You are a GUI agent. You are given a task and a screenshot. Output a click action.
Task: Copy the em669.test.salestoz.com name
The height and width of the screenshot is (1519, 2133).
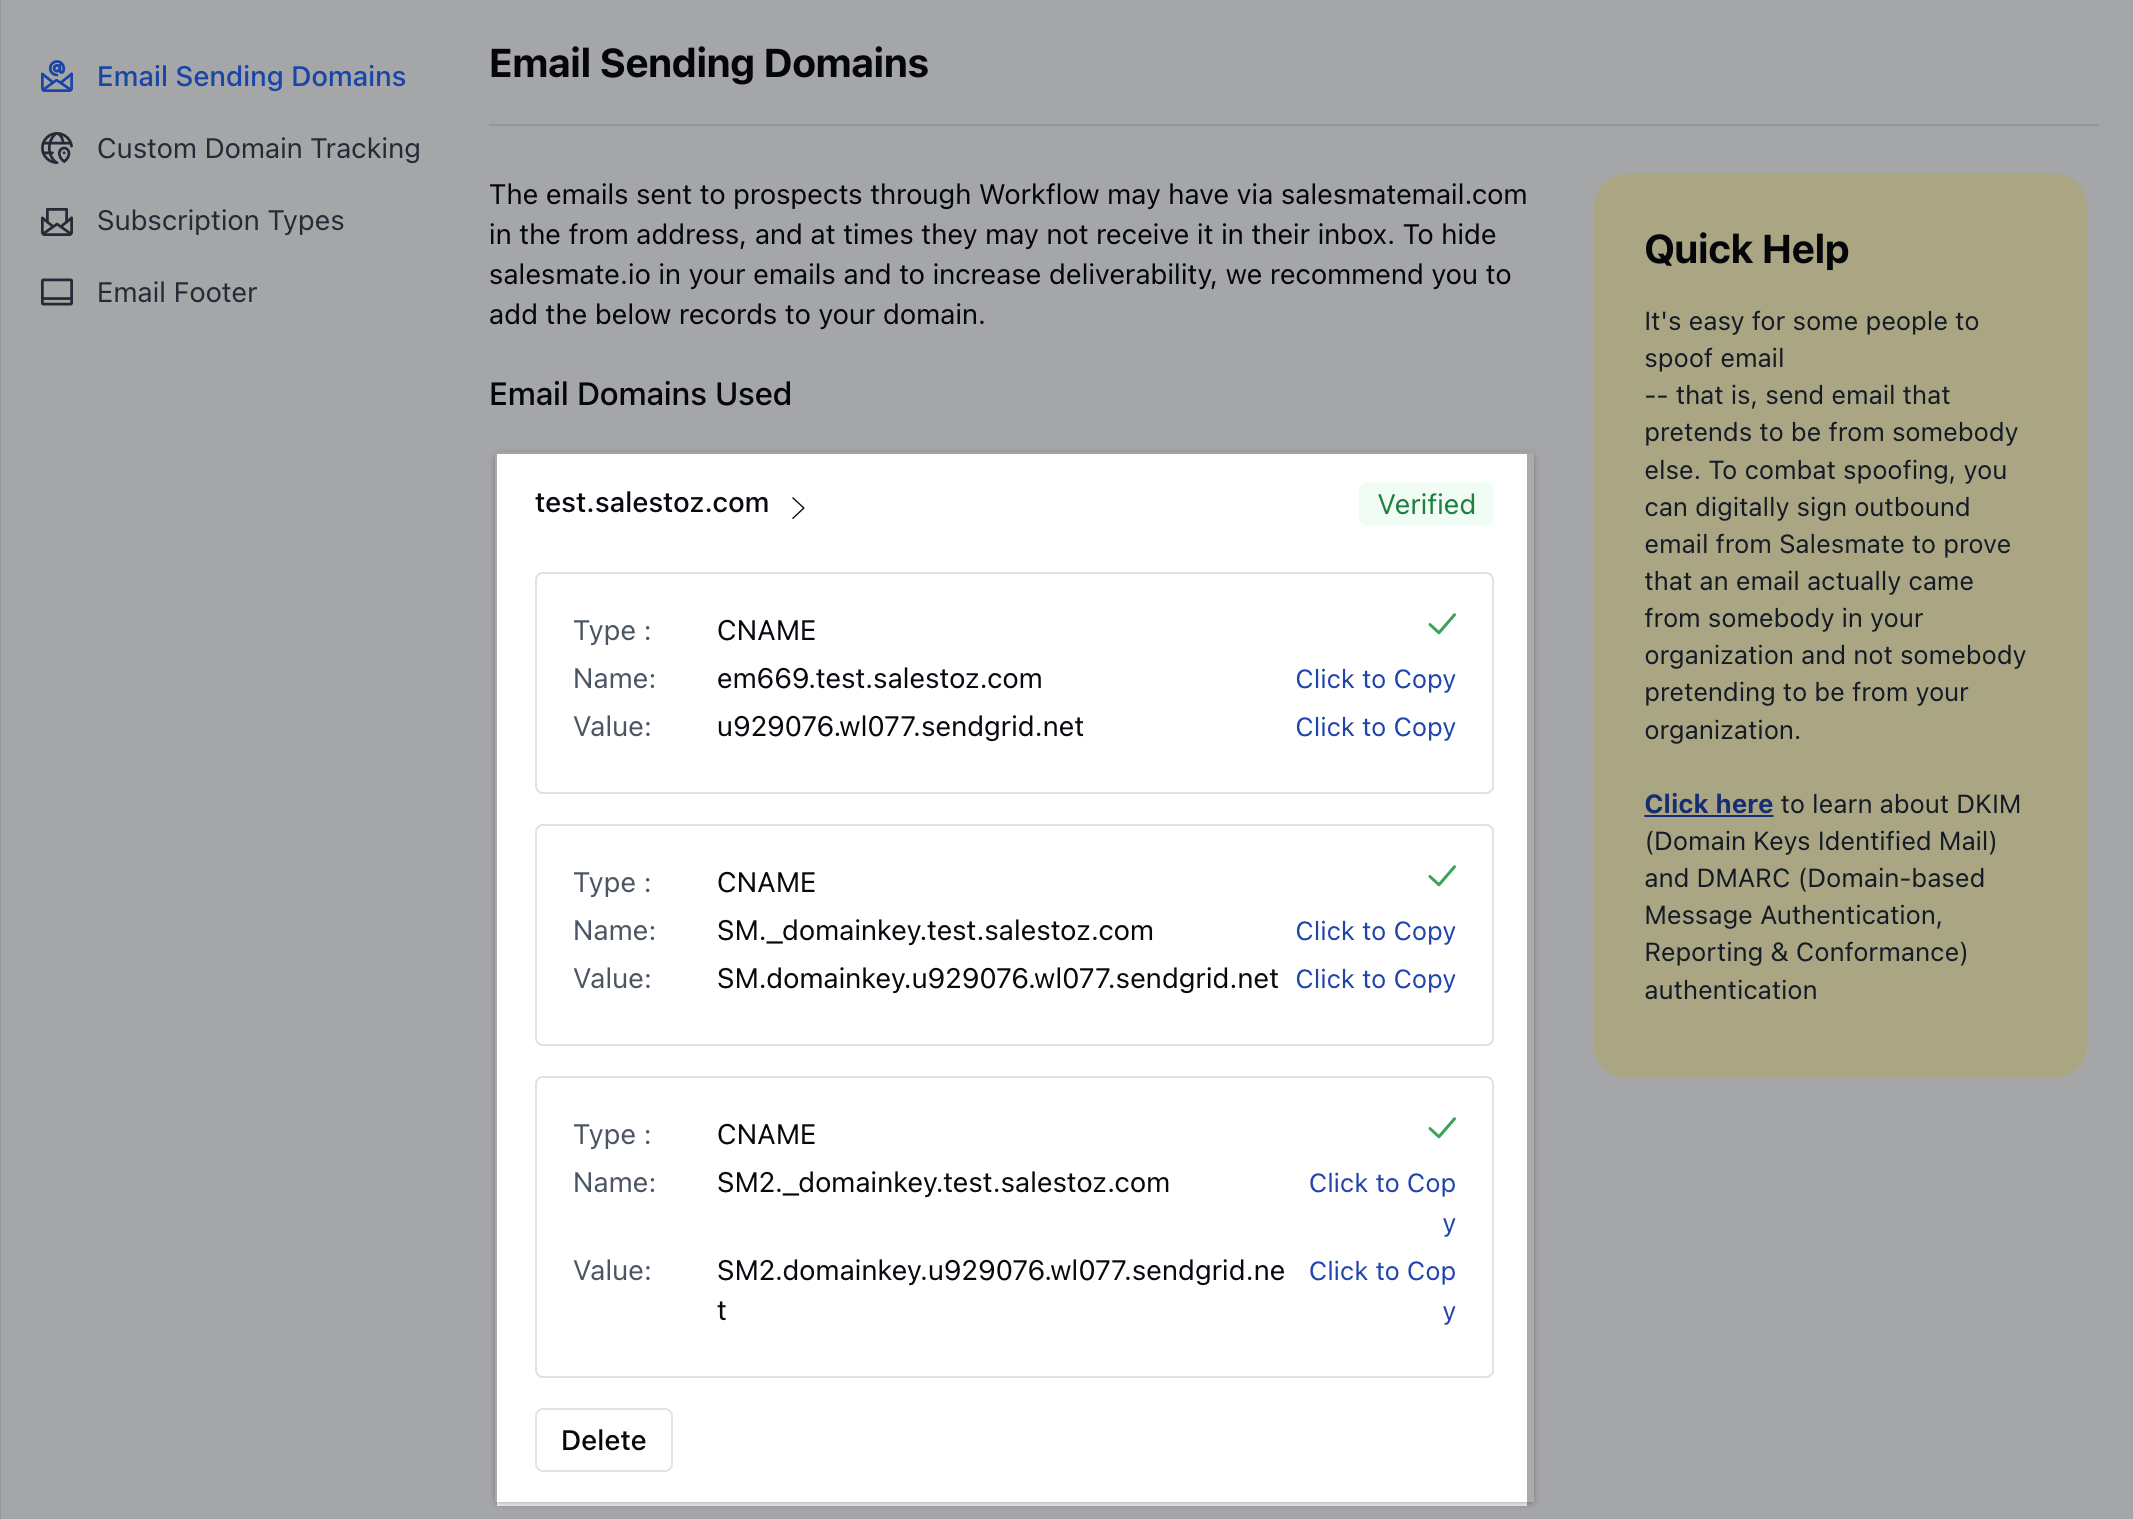(x=1375, y=679)
